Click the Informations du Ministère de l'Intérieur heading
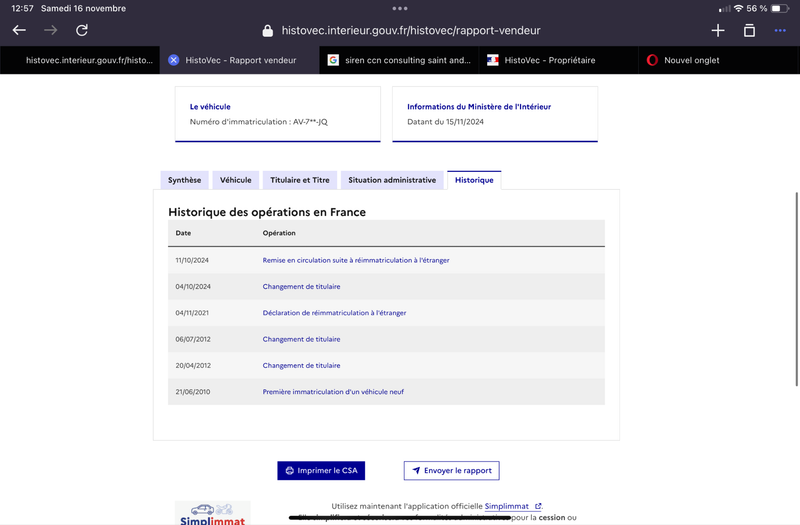 click(479, 107)
